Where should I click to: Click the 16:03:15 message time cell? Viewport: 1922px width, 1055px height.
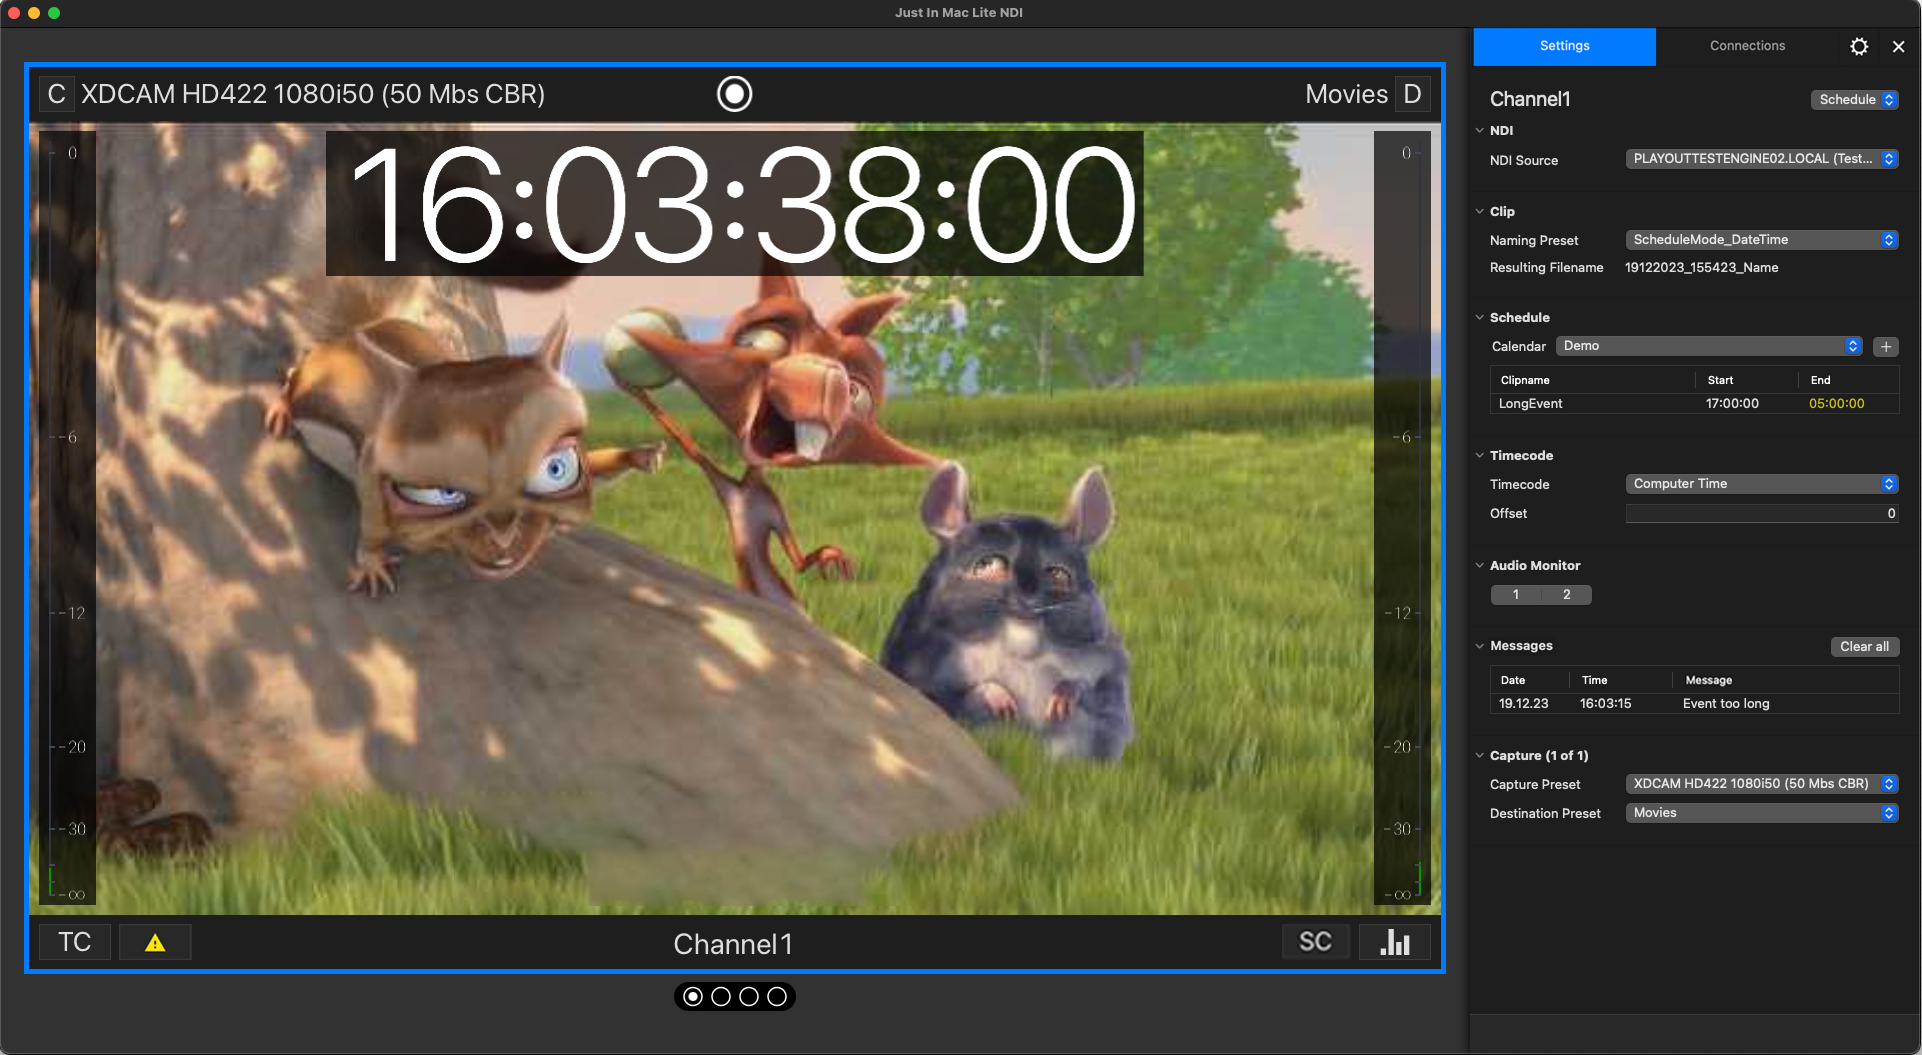[1605, 704]
